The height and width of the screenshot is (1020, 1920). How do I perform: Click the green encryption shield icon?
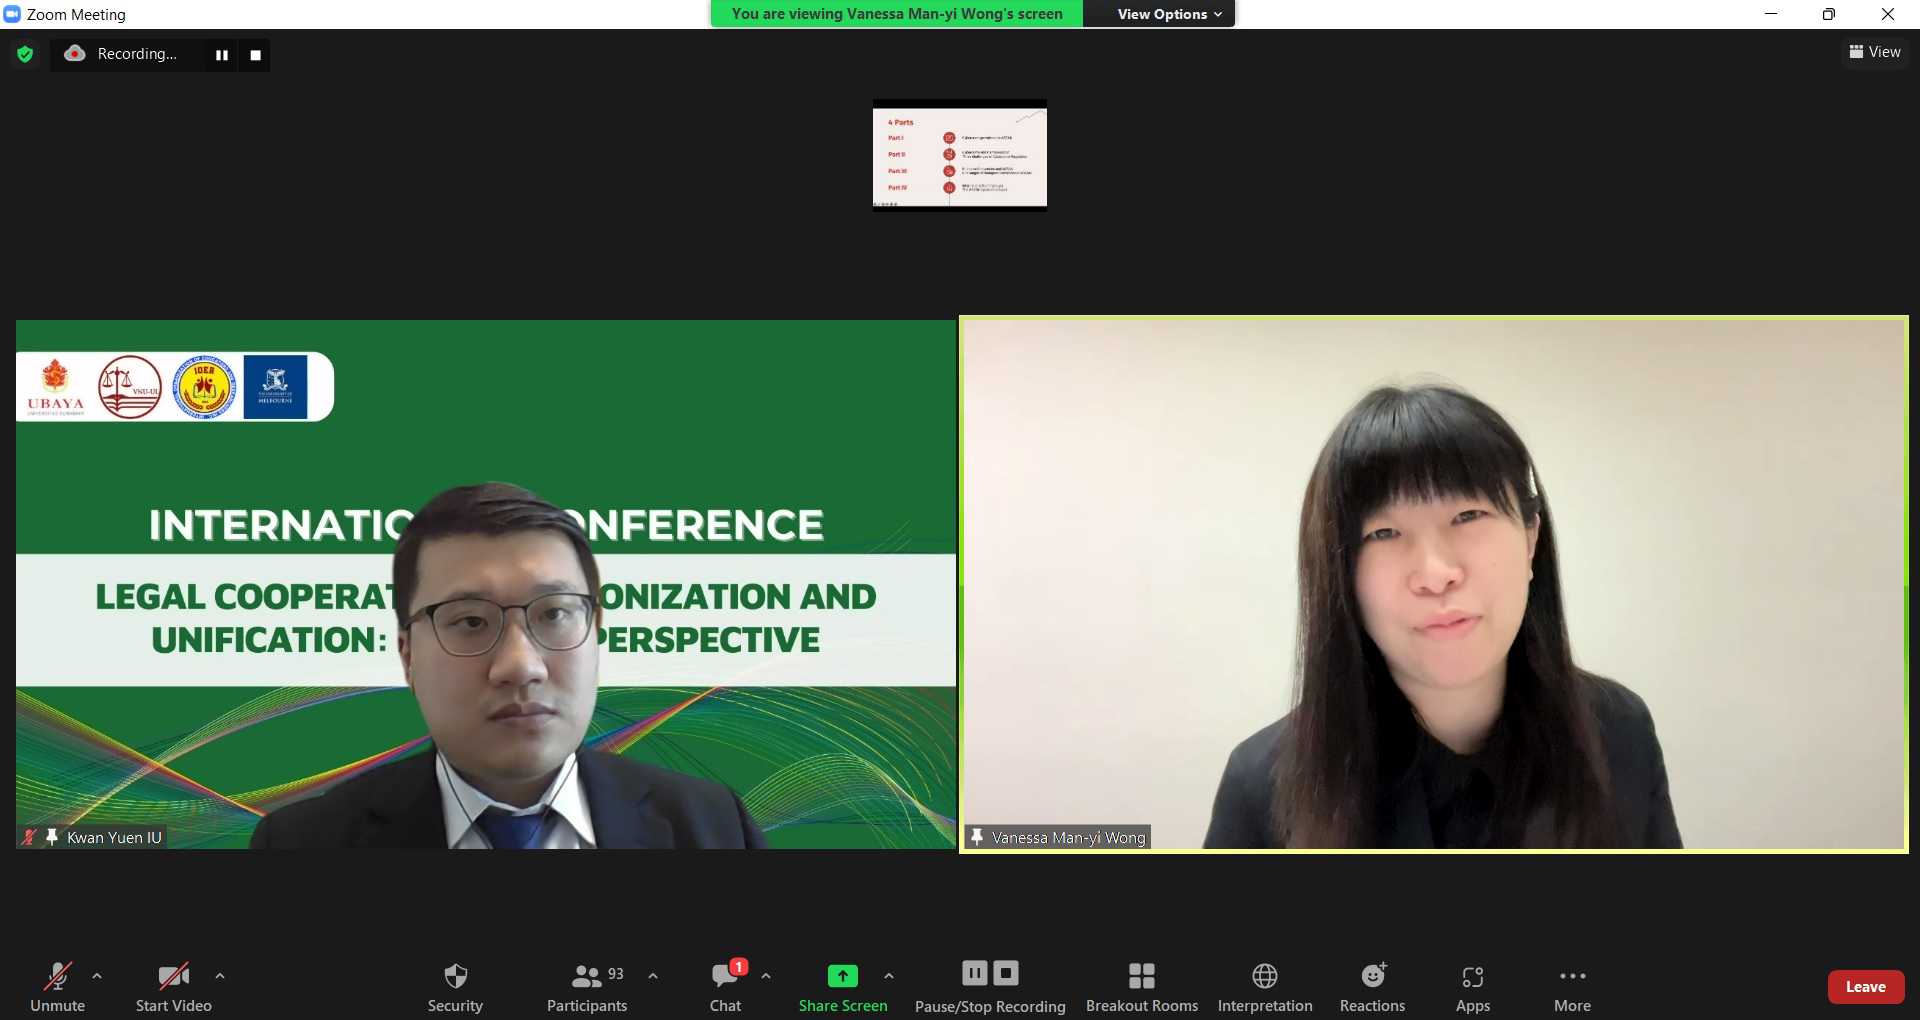coord(26,54)
